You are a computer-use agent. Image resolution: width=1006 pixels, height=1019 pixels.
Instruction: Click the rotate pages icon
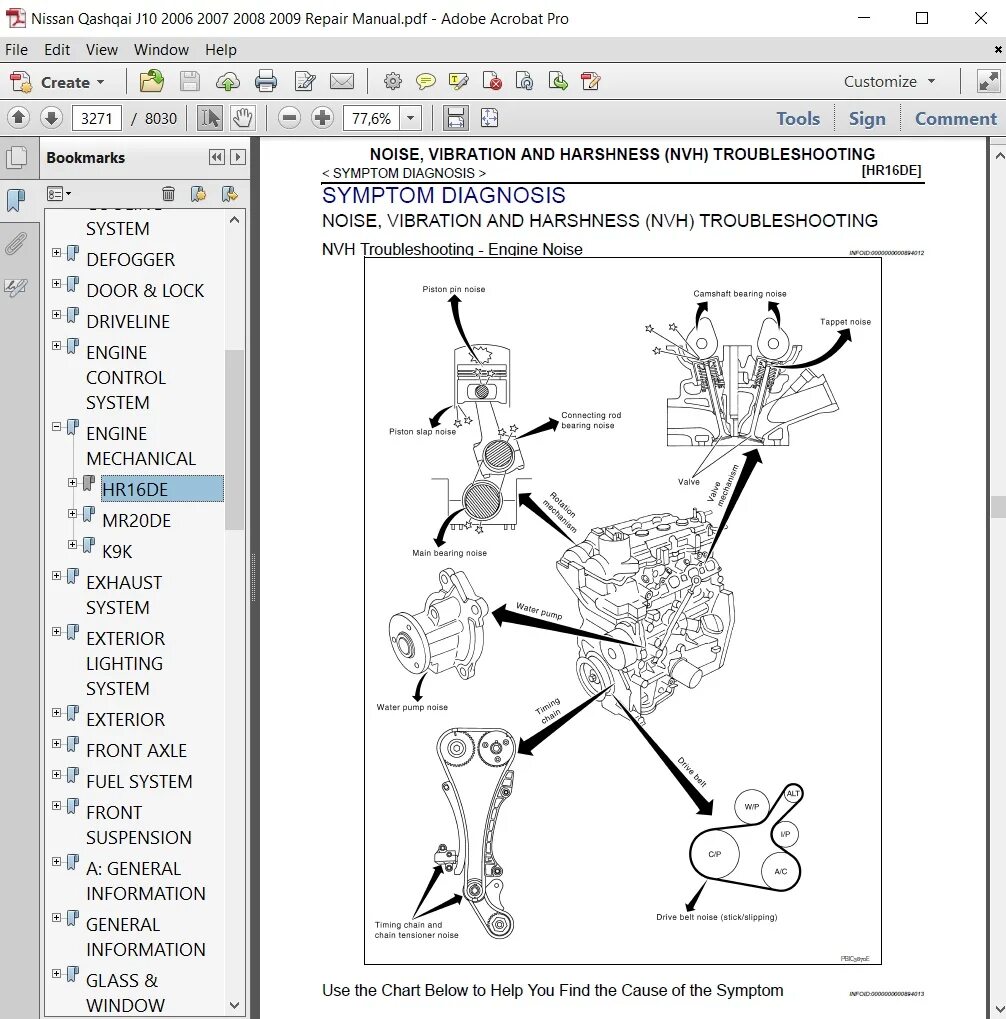[x=524, y=81]
